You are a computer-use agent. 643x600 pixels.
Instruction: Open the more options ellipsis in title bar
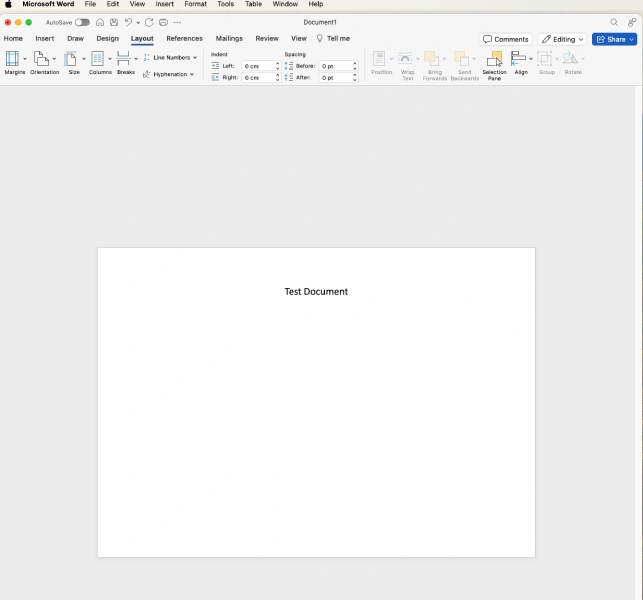click(177, 22)
